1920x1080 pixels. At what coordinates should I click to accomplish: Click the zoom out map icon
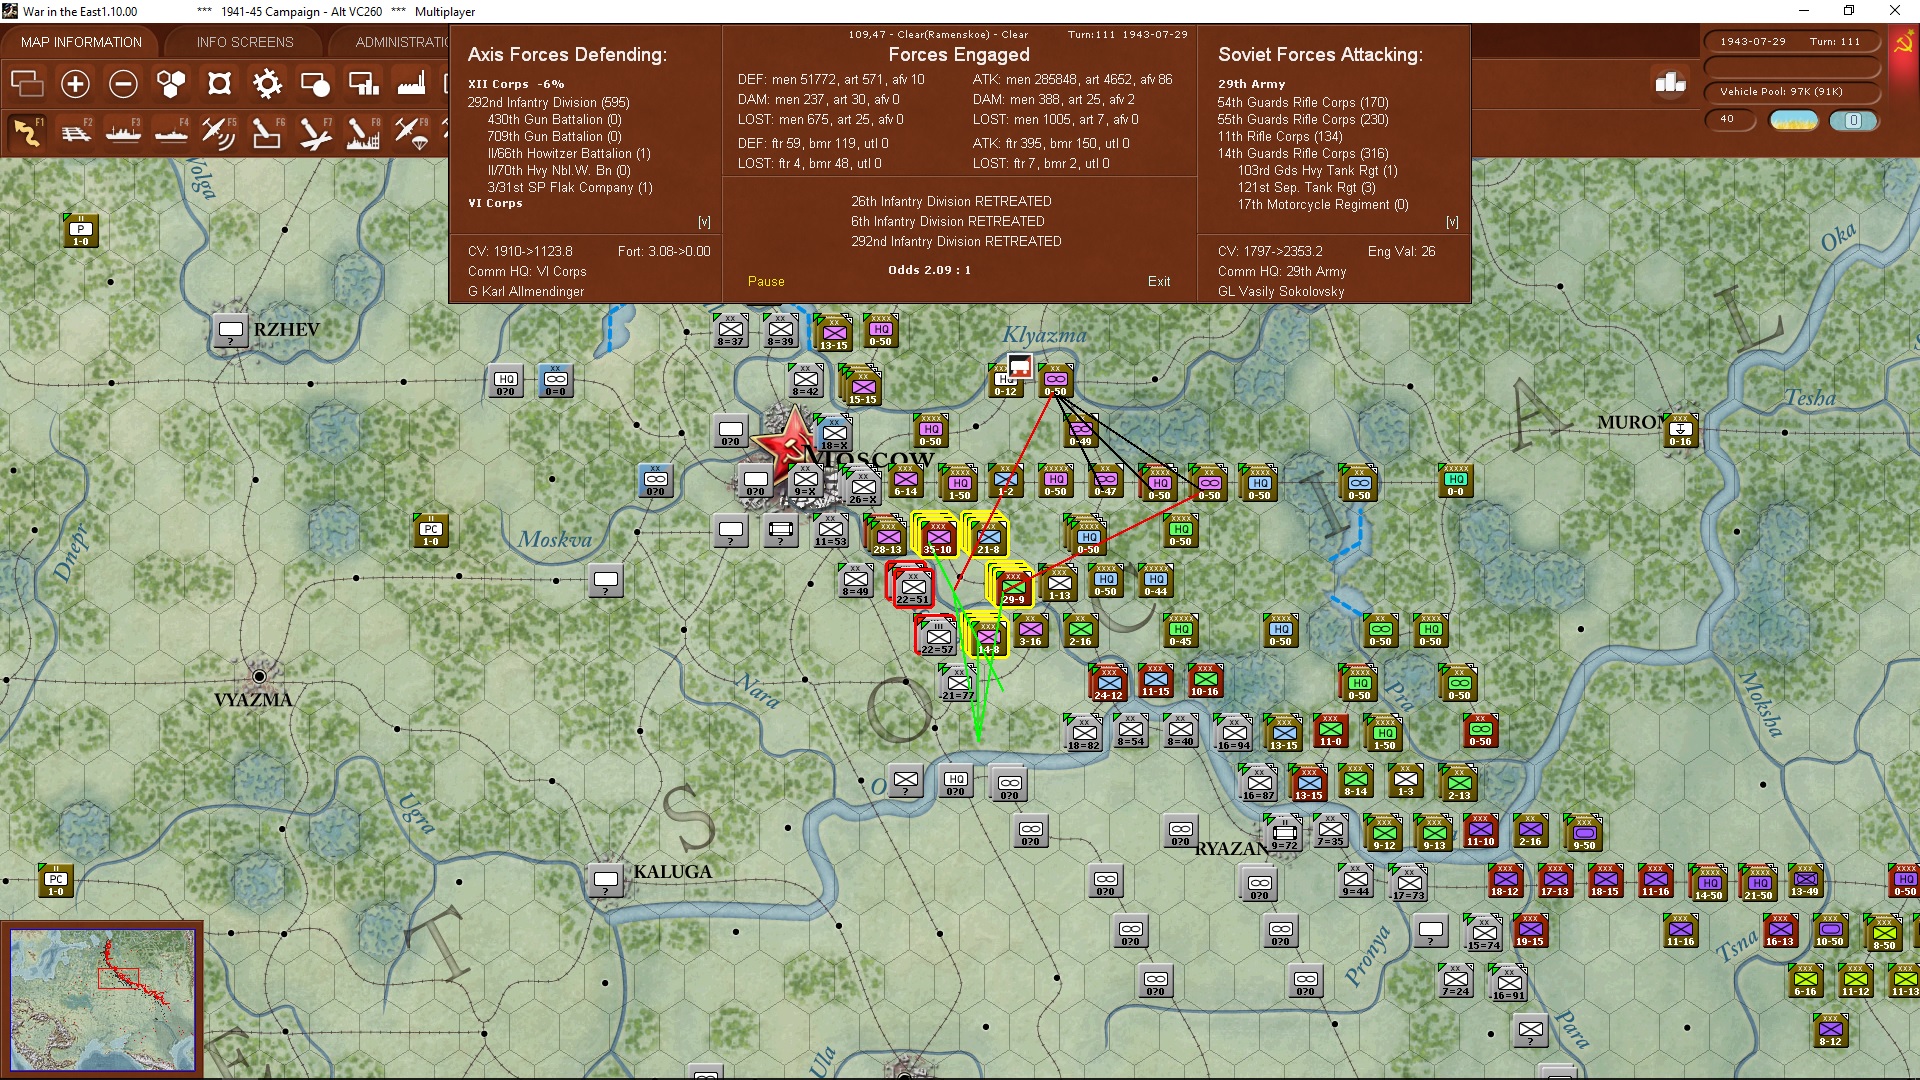[123, 84]
